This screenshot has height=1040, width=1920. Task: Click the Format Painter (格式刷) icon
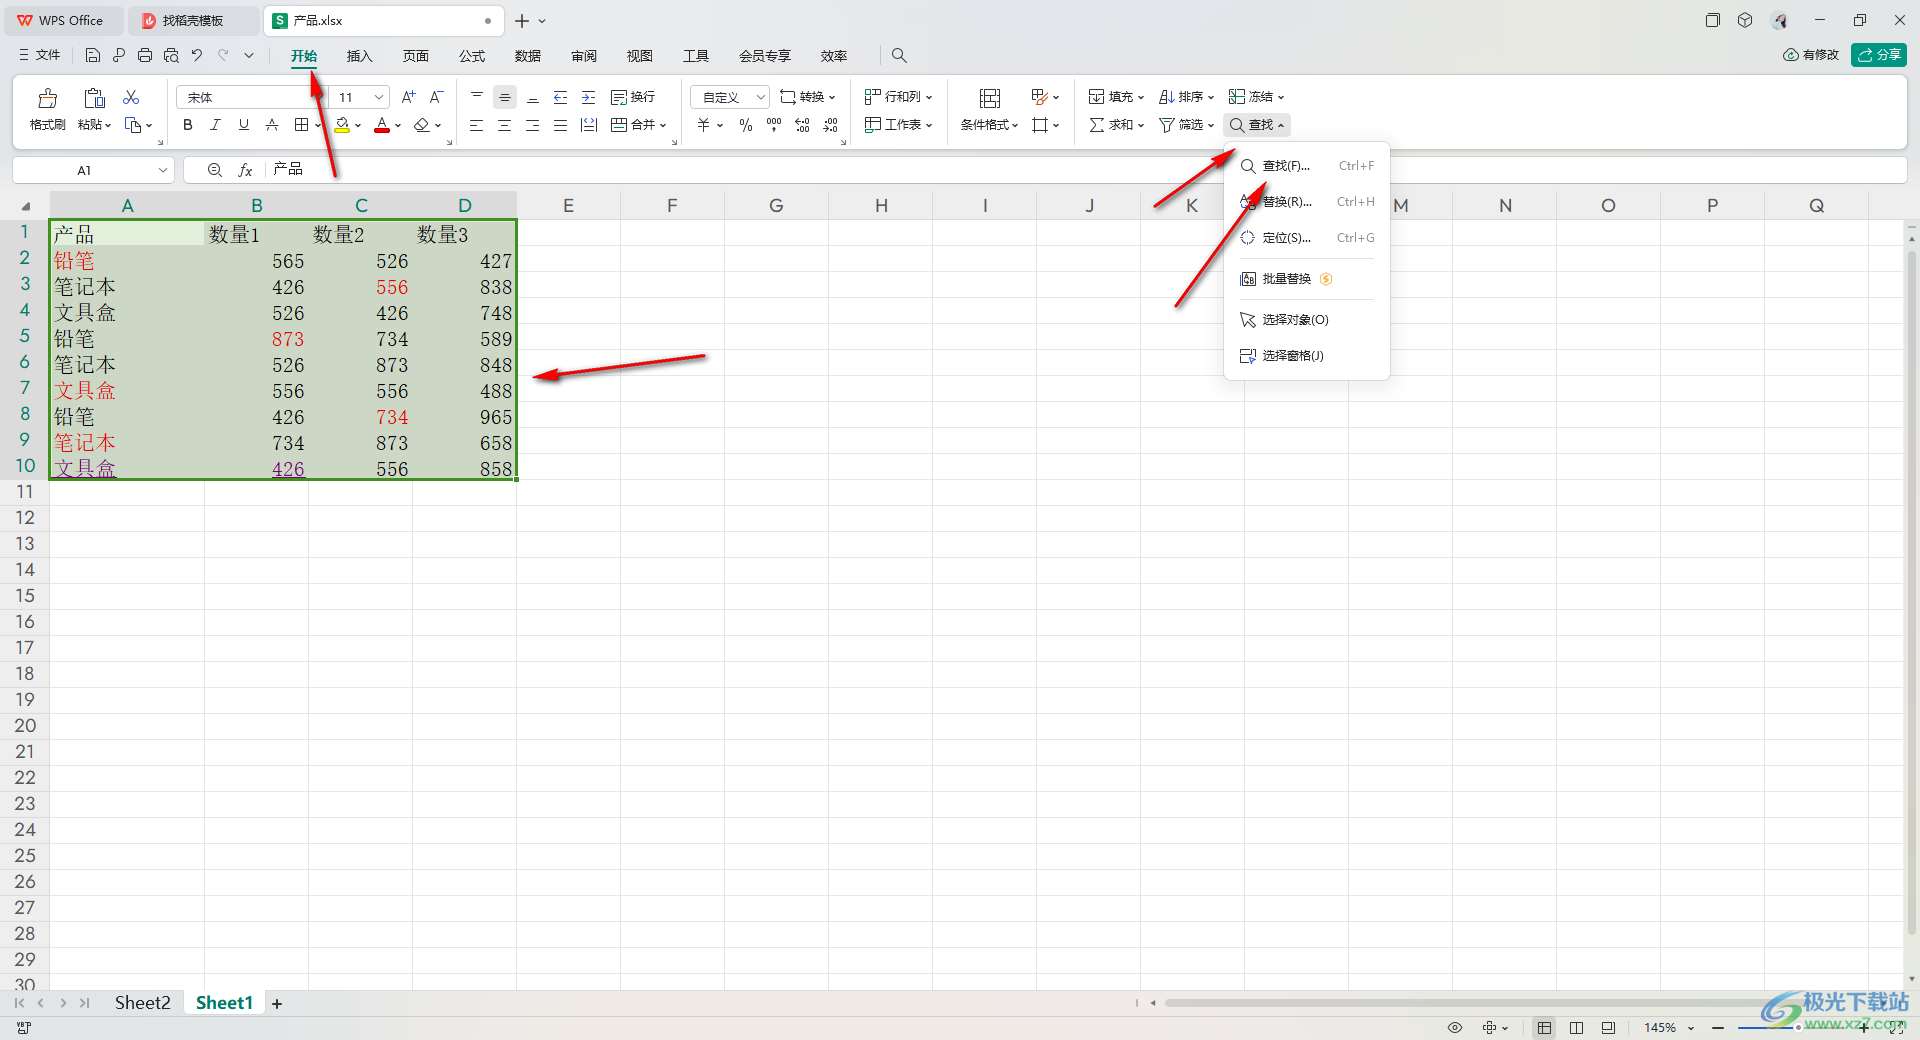pyautogui.click(x=47, y=98)
